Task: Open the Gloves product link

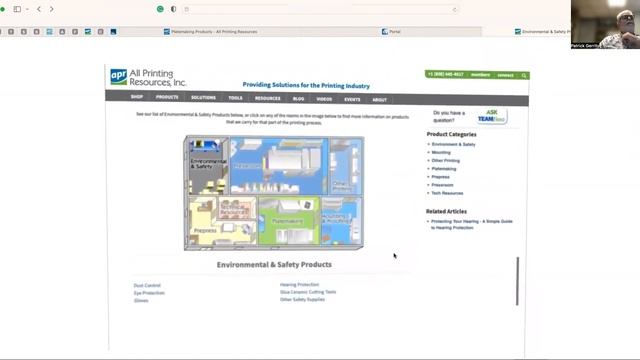Action: tap(141, 300)
